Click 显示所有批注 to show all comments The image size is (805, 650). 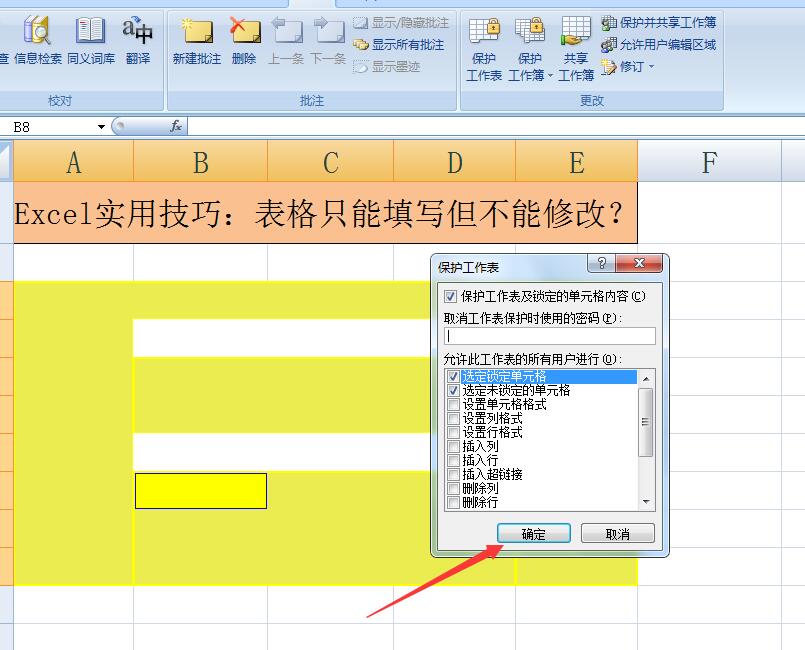(398, 45)
